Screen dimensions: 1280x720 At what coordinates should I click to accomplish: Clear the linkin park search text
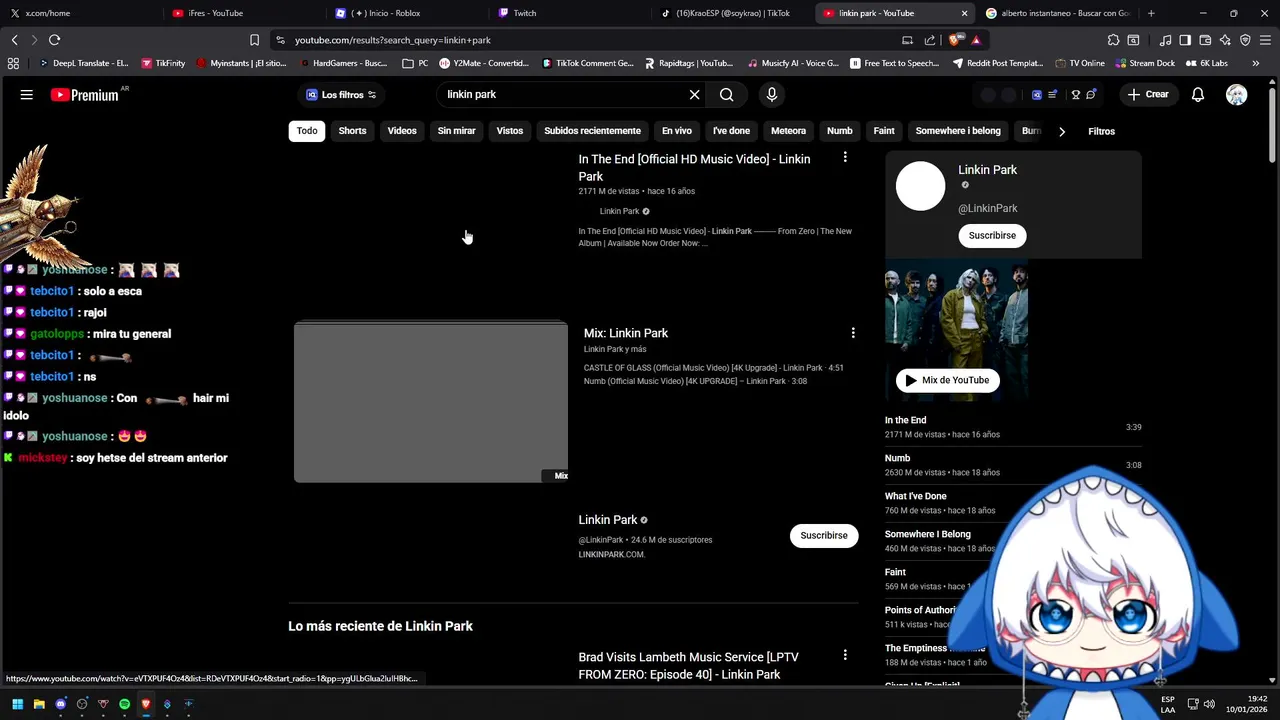pos(694,95)
